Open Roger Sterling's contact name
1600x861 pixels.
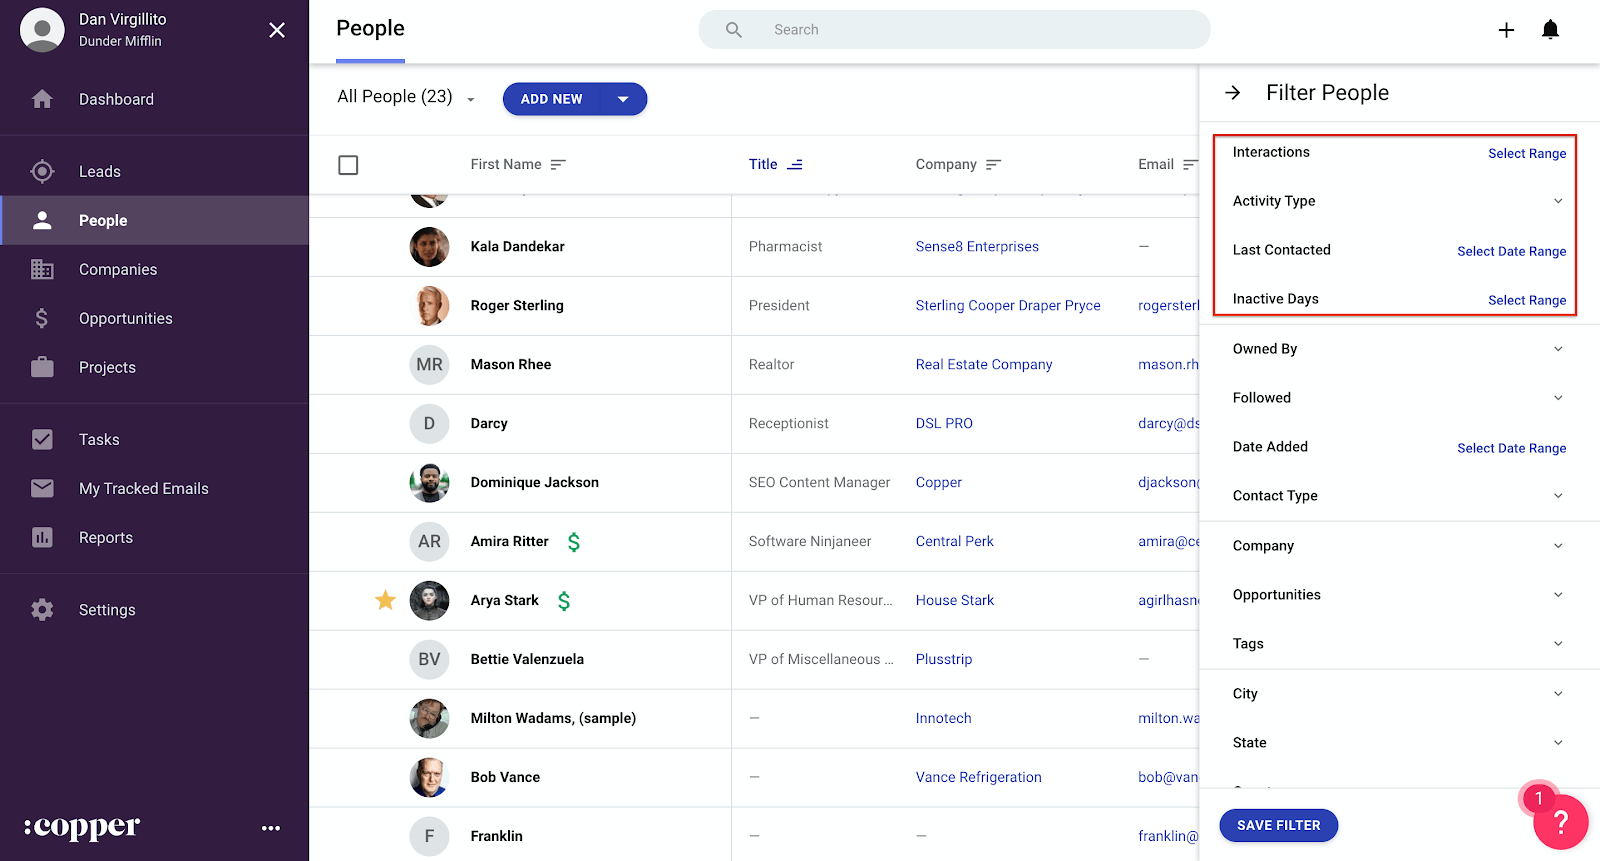[517, 305]
